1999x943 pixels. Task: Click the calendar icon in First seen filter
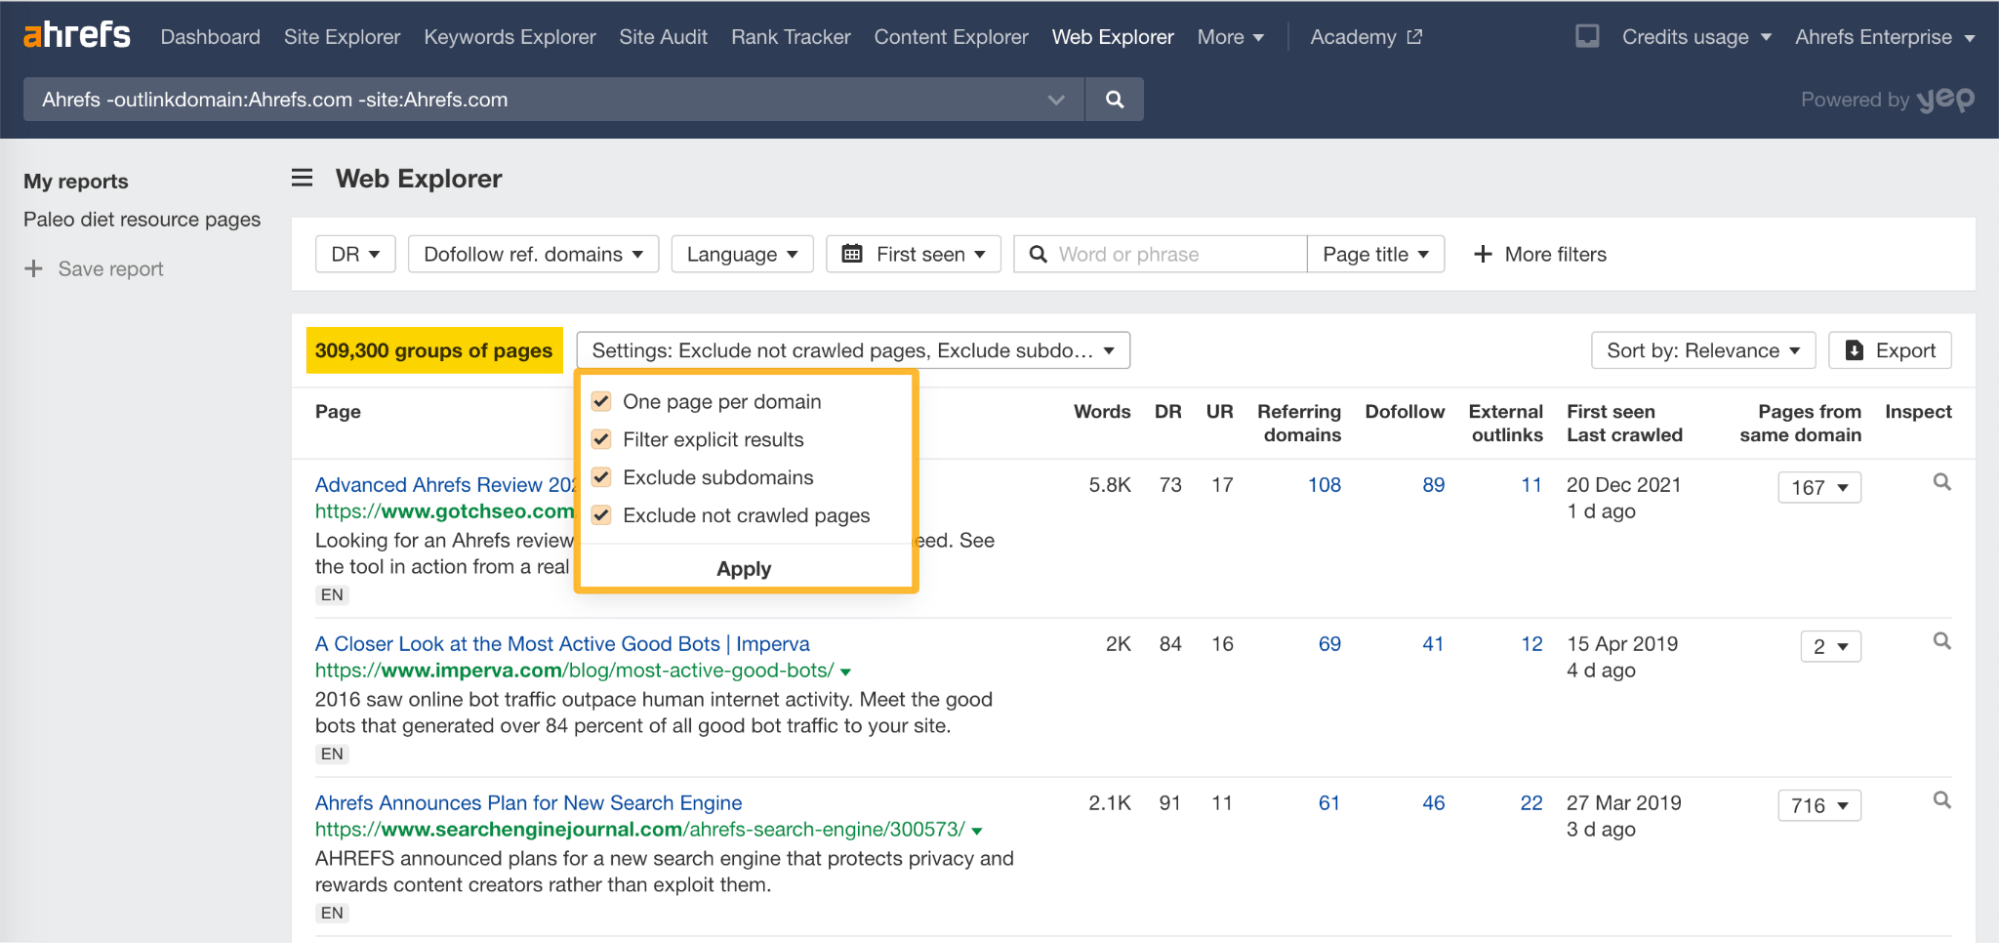click(x=852, y=254)
